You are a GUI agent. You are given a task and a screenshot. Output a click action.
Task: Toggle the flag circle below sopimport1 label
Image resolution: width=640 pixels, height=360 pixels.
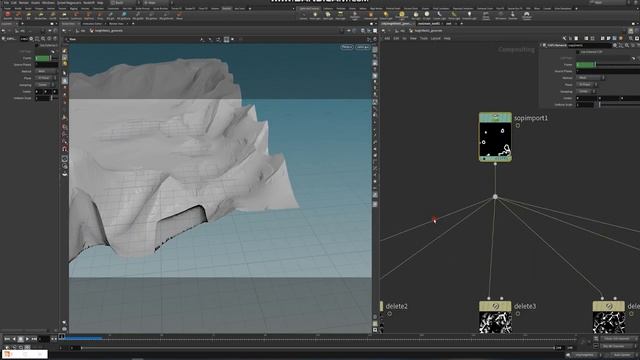pyautogui.click(x=518, y=126)
